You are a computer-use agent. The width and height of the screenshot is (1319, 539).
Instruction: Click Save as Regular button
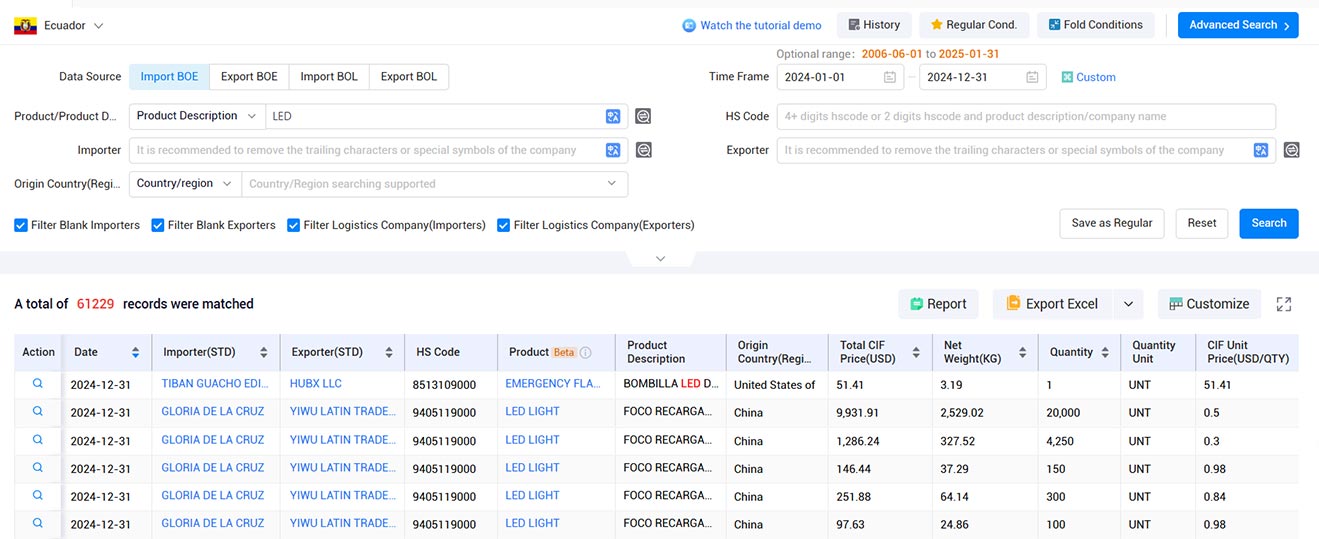click(x=1112, y=223)
